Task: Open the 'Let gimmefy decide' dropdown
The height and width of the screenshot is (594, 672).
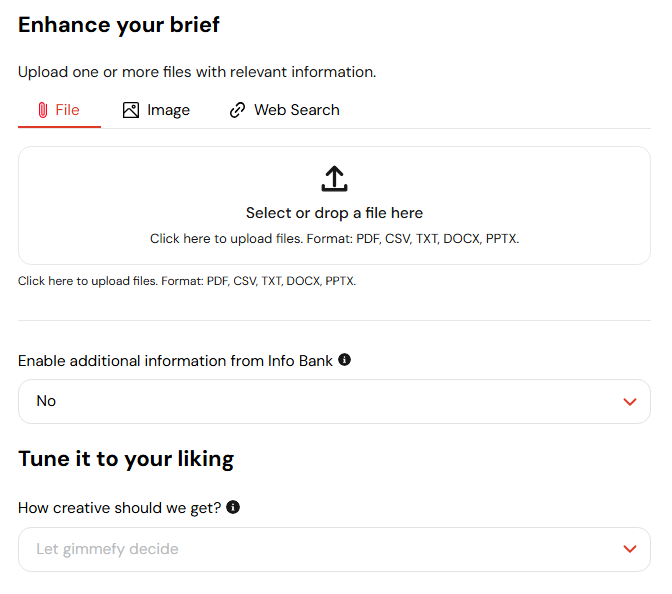Action: (x=334, y=549)
